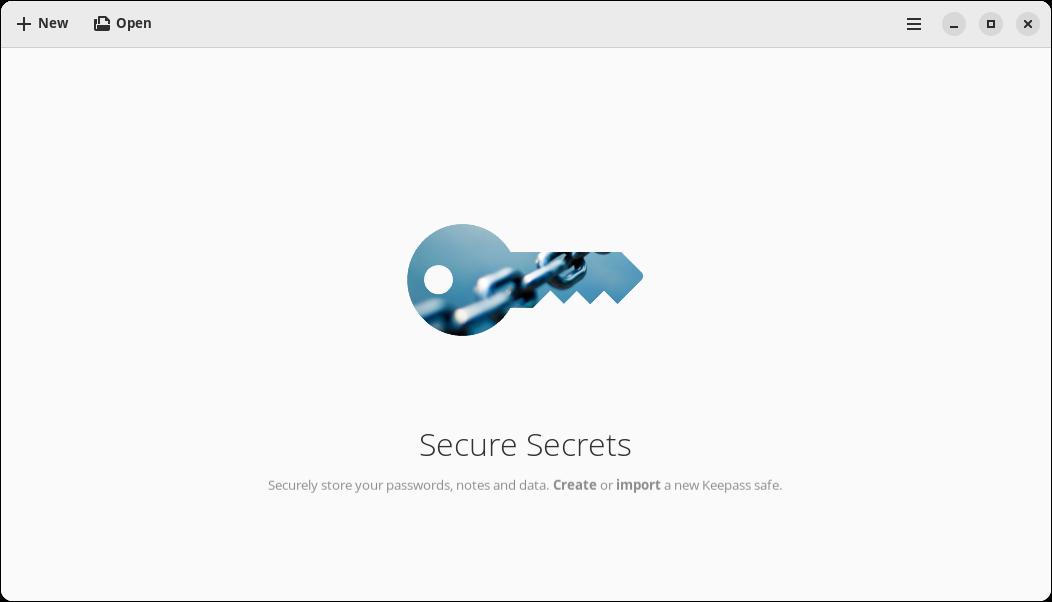Click the jagged teeth of the key

point(584,297)
